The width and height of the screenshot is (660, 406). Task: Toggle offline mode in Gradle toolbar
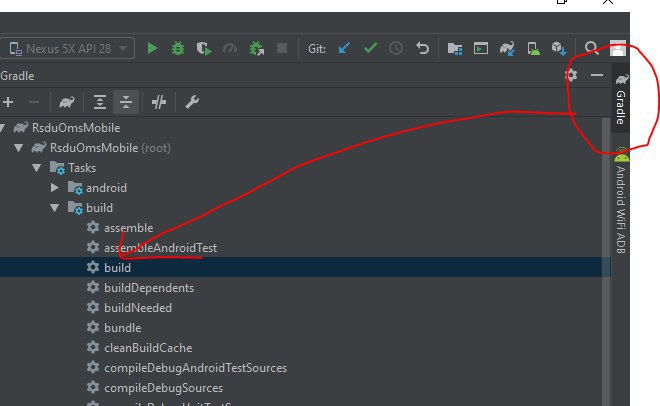[159, 102]
